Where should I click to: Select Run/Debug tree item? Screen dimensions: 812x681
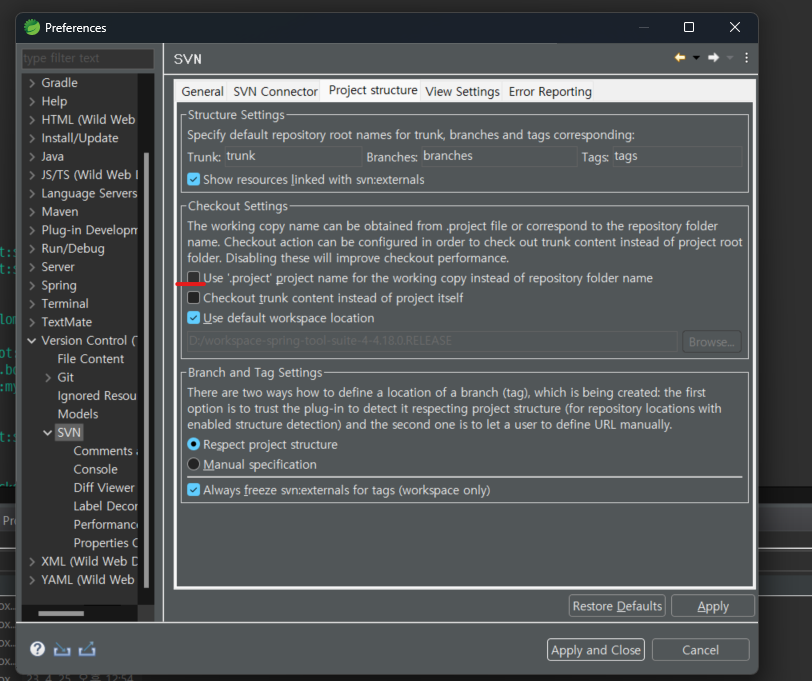click(x=72, y=249)
